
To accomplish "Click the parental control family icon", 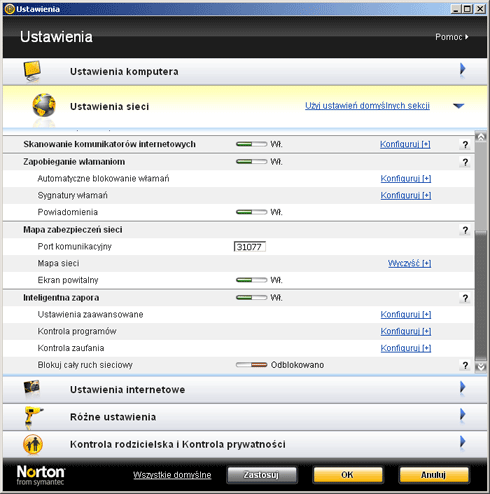I will (33, 444).
